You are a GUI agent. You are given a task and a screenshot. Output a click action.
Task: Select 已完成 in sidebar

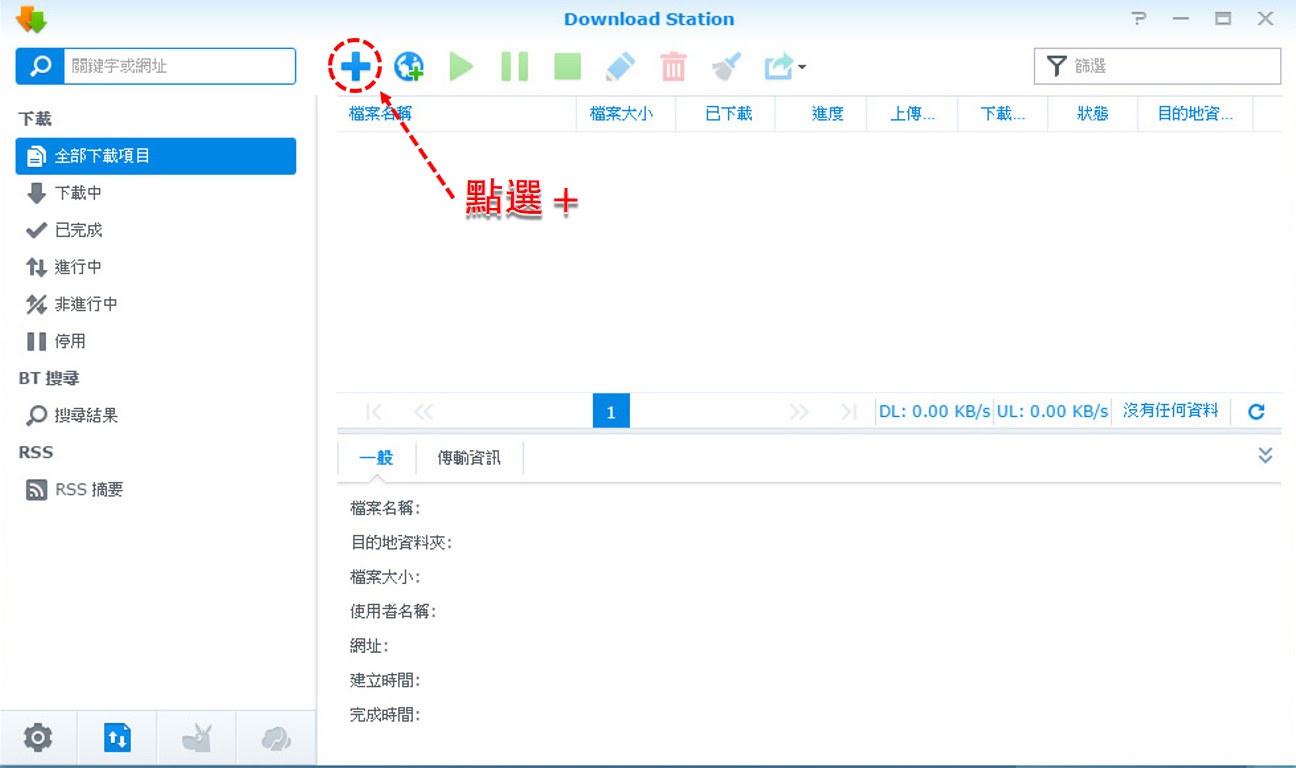click(x=156, y=230)
